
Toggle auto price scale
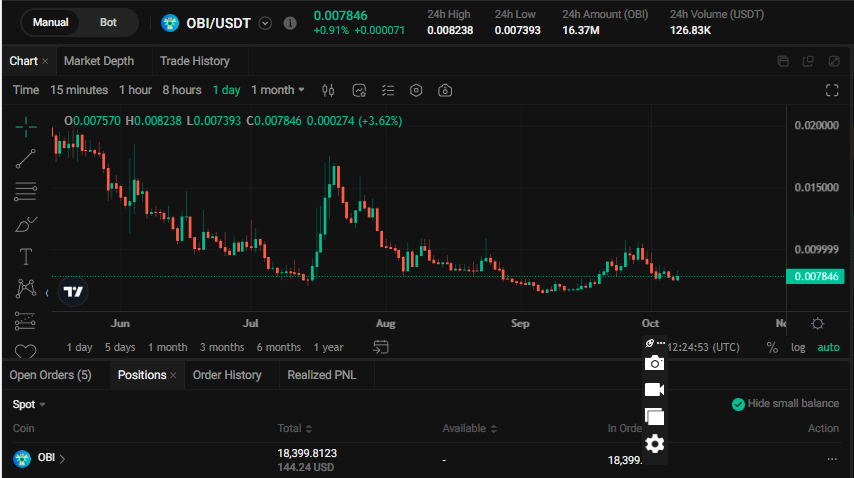click(x=828, y=347)
